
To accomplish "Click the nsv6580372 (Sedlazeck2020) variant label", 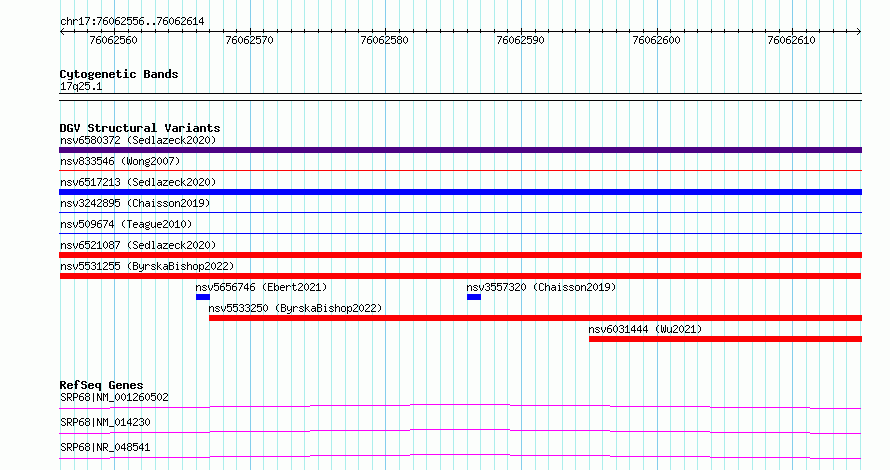I will (x=138, y=140).
